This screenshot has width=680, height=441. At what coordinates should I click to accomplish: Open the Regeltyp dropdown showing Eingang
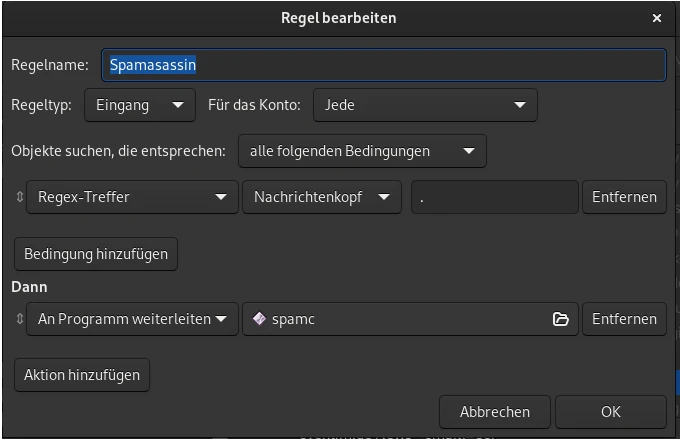(140, 105)
